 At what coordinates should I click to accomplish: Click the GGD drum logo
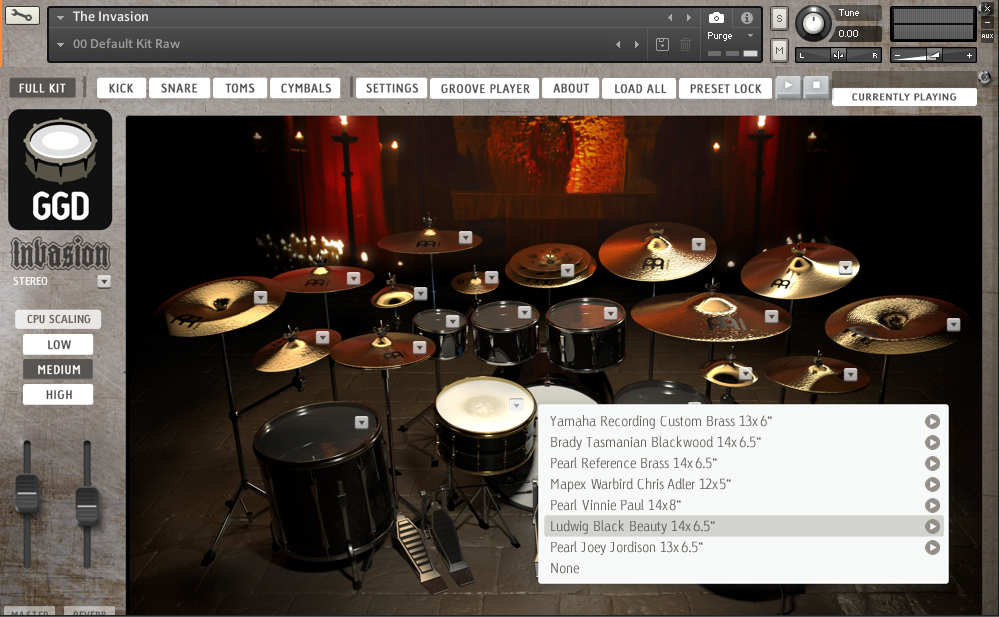coord(60,170)
